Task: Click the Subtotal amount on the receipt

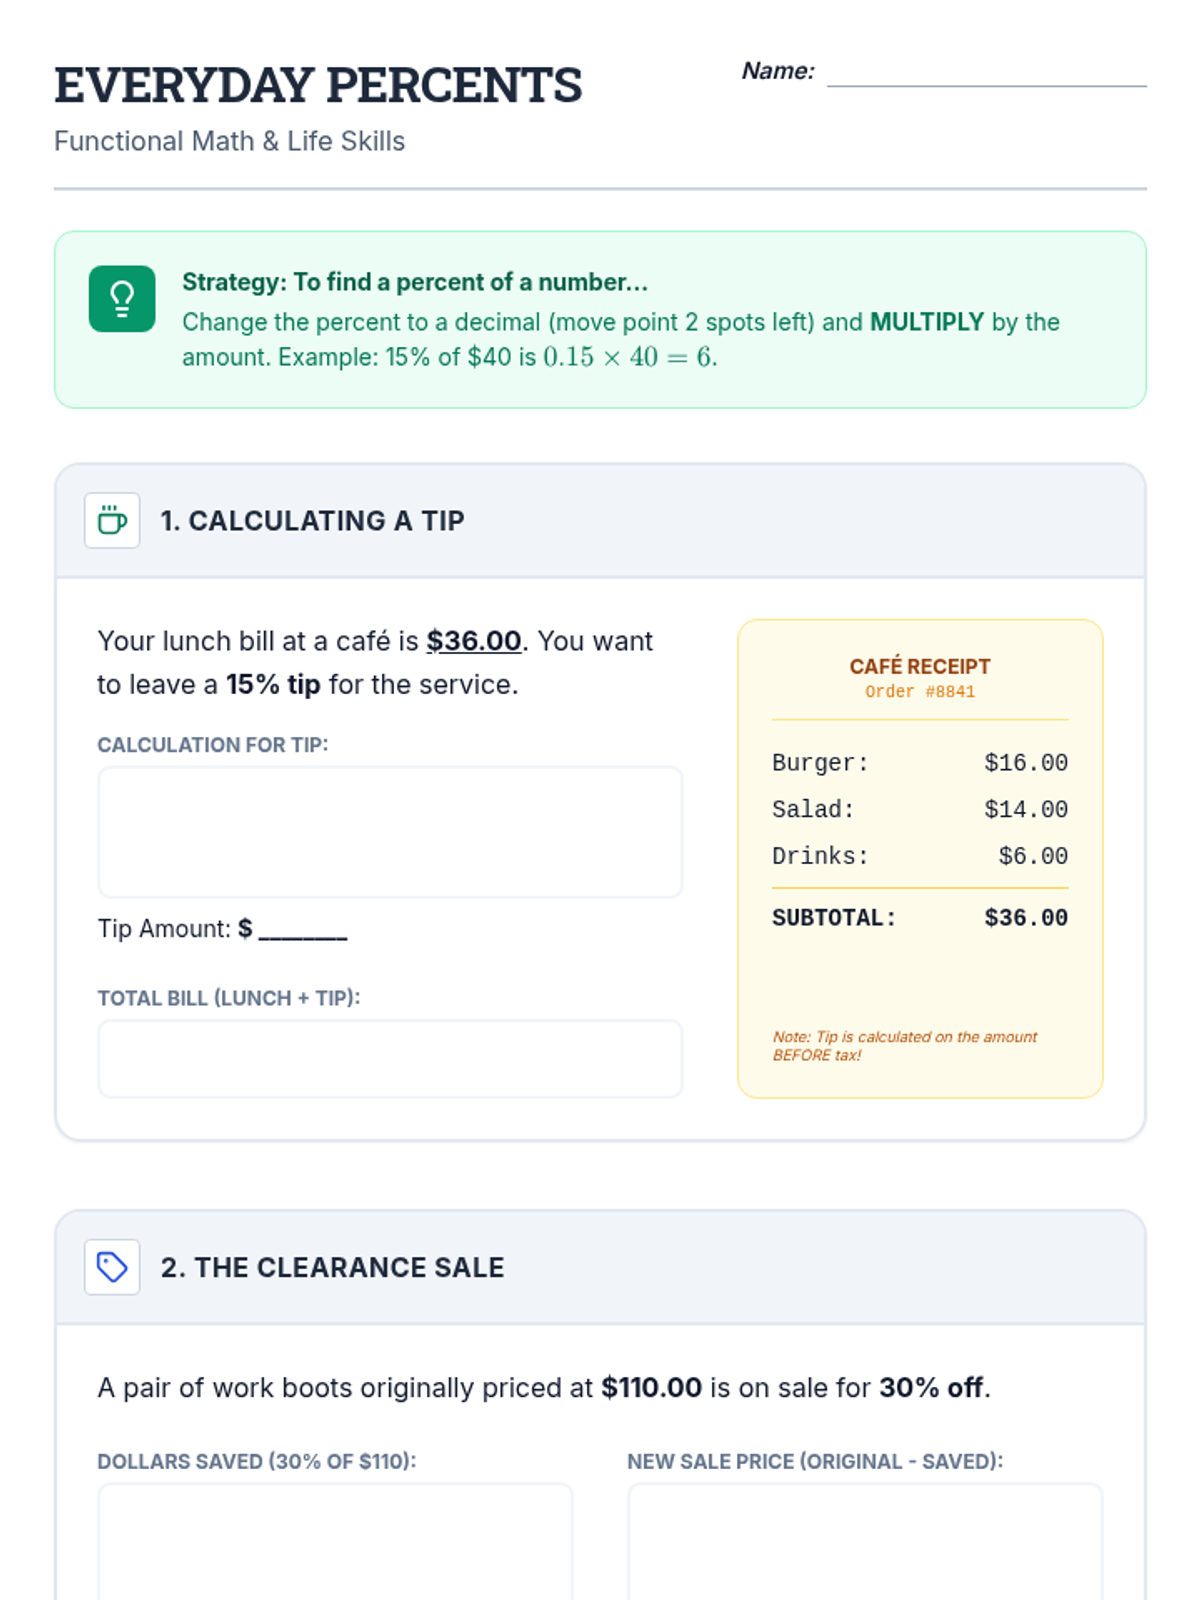Action: (x=1026, y=918)
